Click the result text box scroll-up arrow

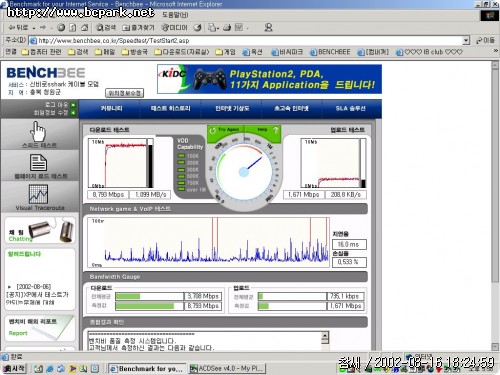click(325, 335)
